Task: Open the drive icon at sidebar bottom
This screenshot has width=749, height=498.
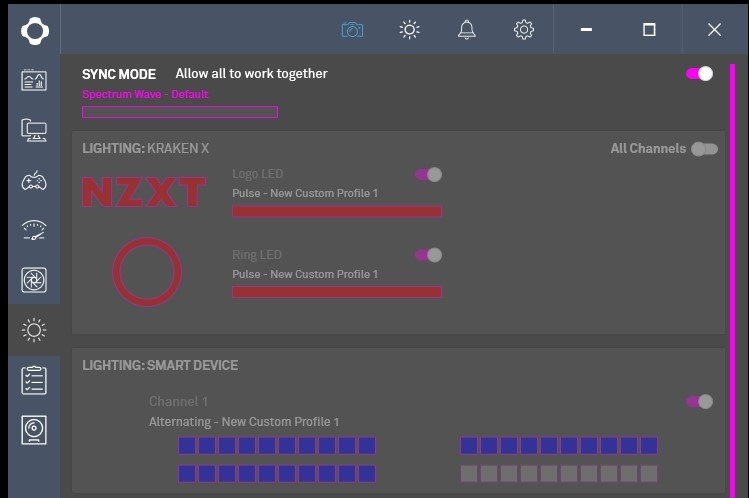Action: click(x=34, y=430)
